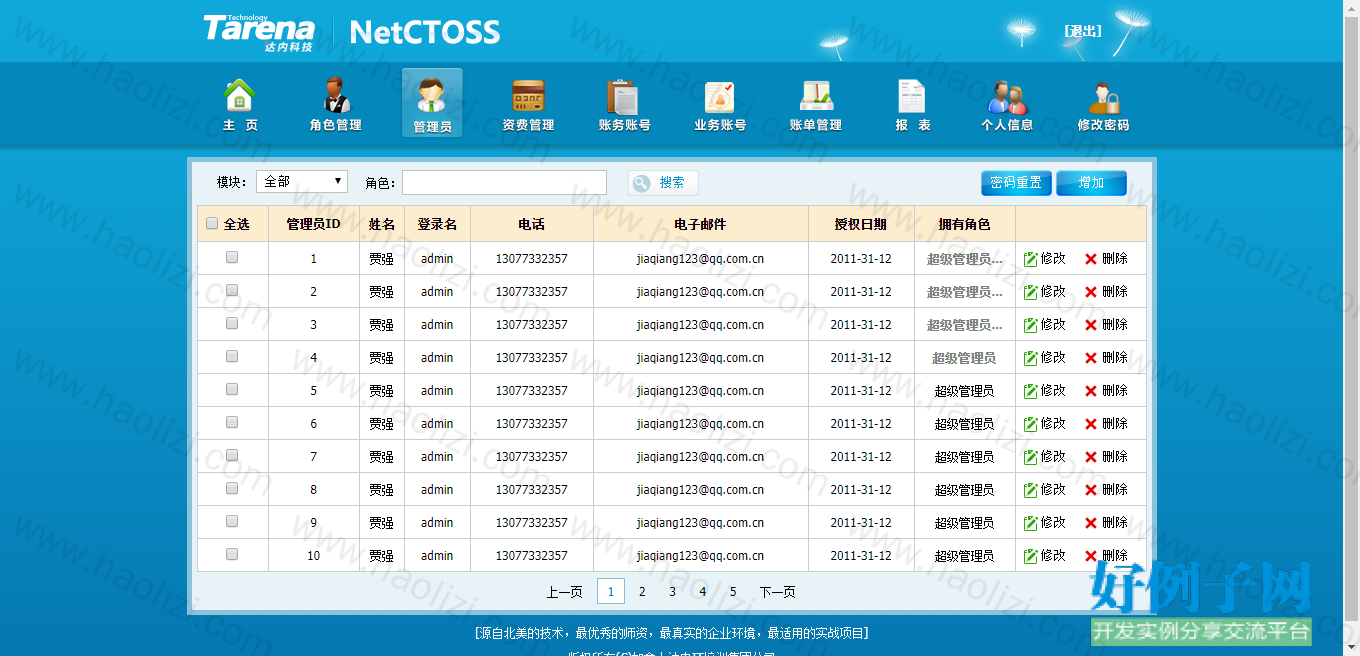Select pagination page 3
This screenshot has height=656, width=1360.
click(672, 592)
